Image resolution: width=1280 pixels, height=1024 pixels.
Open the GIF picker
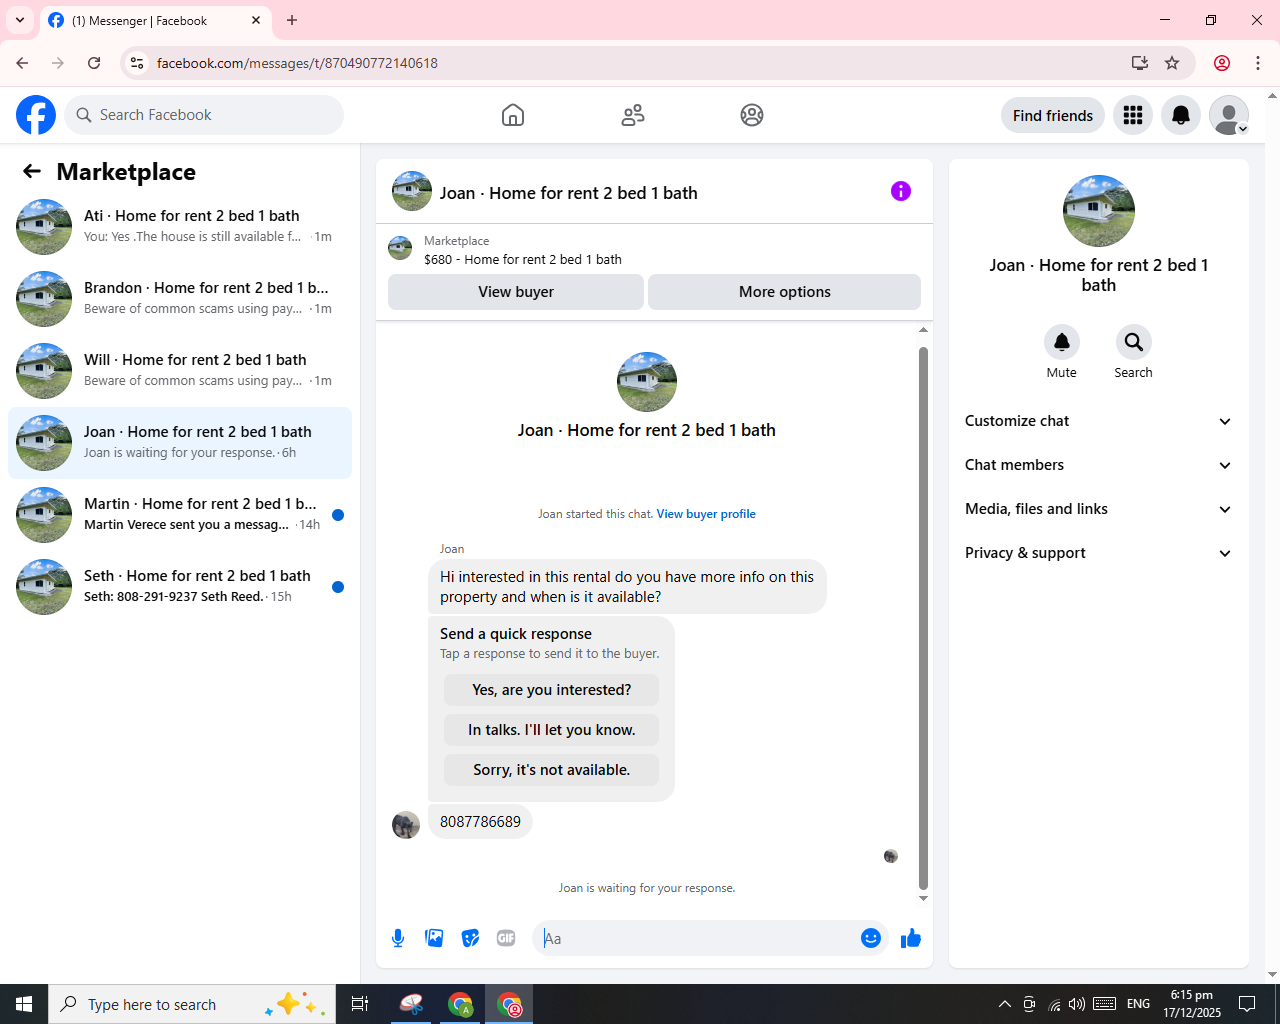[x=506, y=938]
